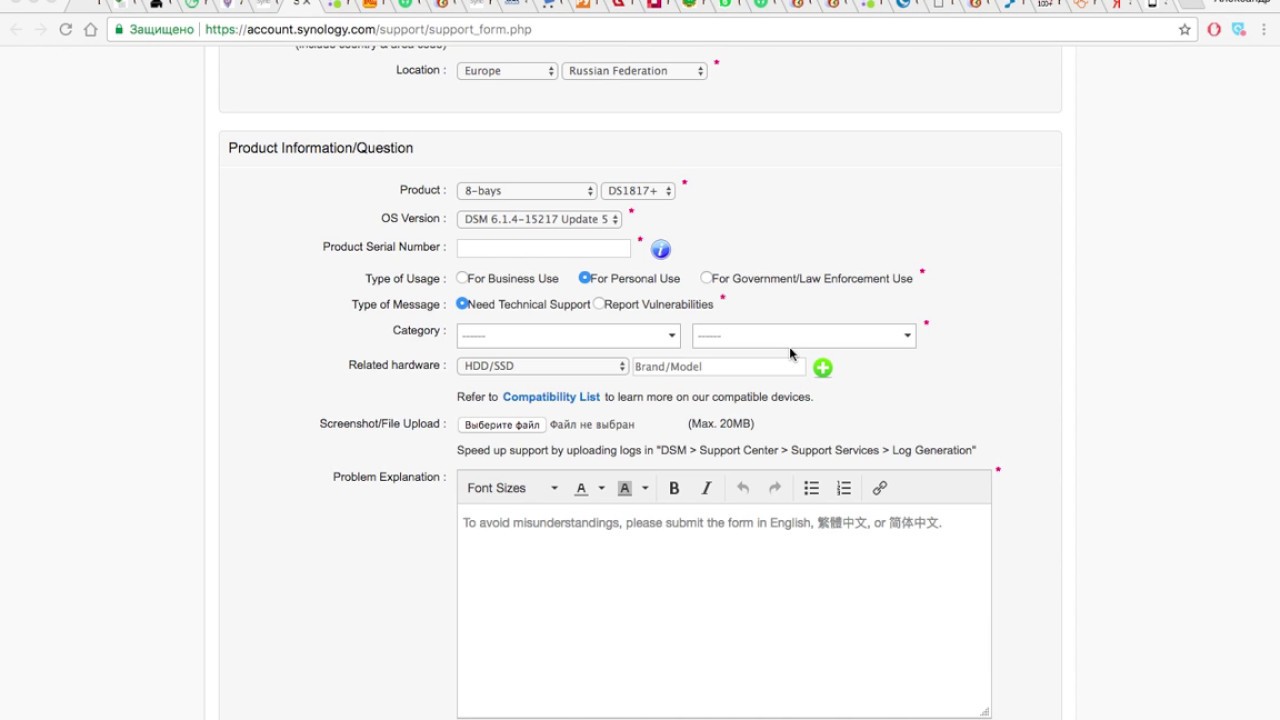This screenshot has width=1280, height=720.
Task: Select For Personal Use radio button
Action: (x=585, y=278)
